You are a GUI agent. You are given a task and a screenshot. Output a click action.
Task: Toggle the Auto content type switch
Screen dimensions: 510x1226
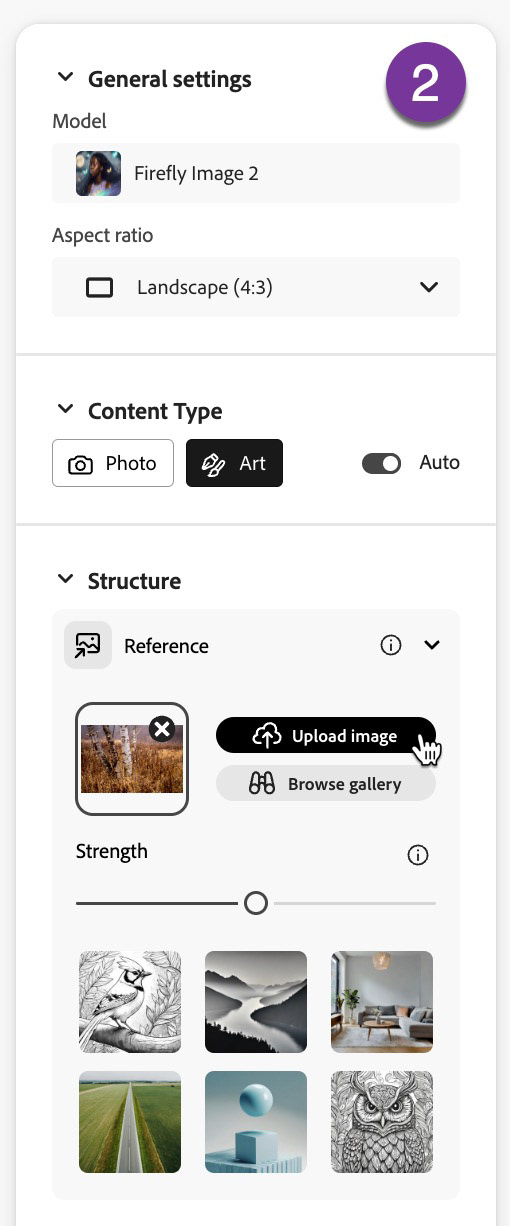click(x=381, y=463)
